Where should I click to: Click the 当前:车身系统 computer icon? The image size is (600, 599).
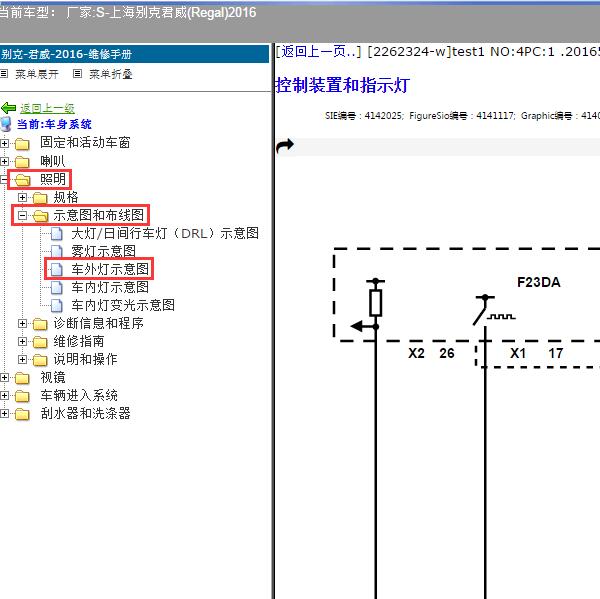pos(7,125)
